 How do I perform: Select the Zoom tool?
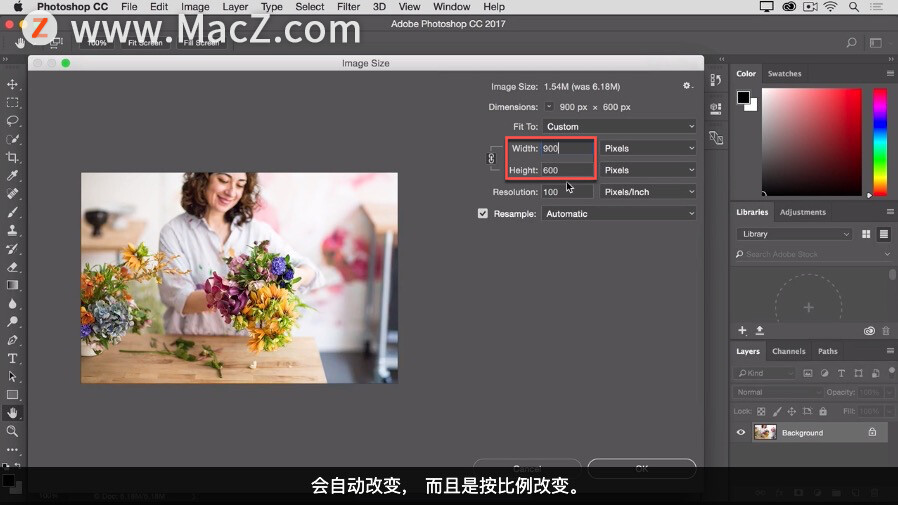point(12,431)
